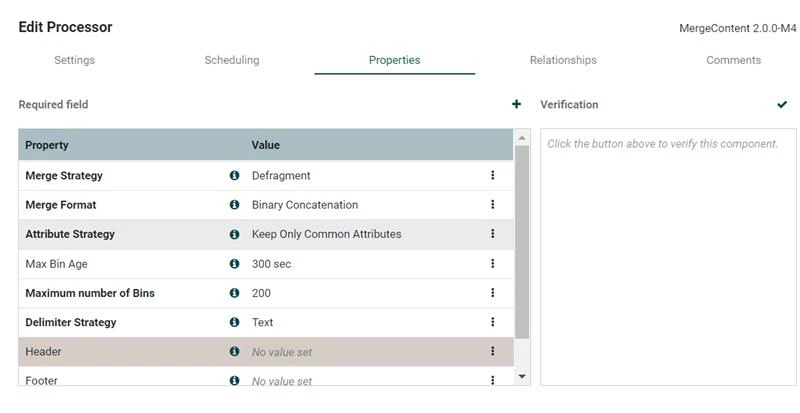This screenshot has width=800, height=413.
Task: Click info icon for Footer property
Action: (x=234, y=380)
